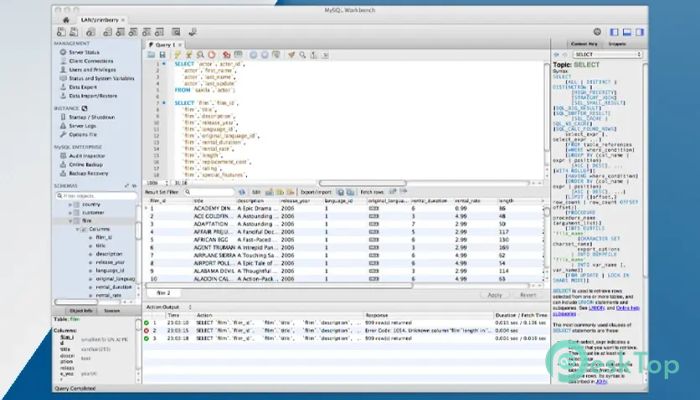
Task: Open Audit Inspector under MySQL Enterprise
Action: 87,156
